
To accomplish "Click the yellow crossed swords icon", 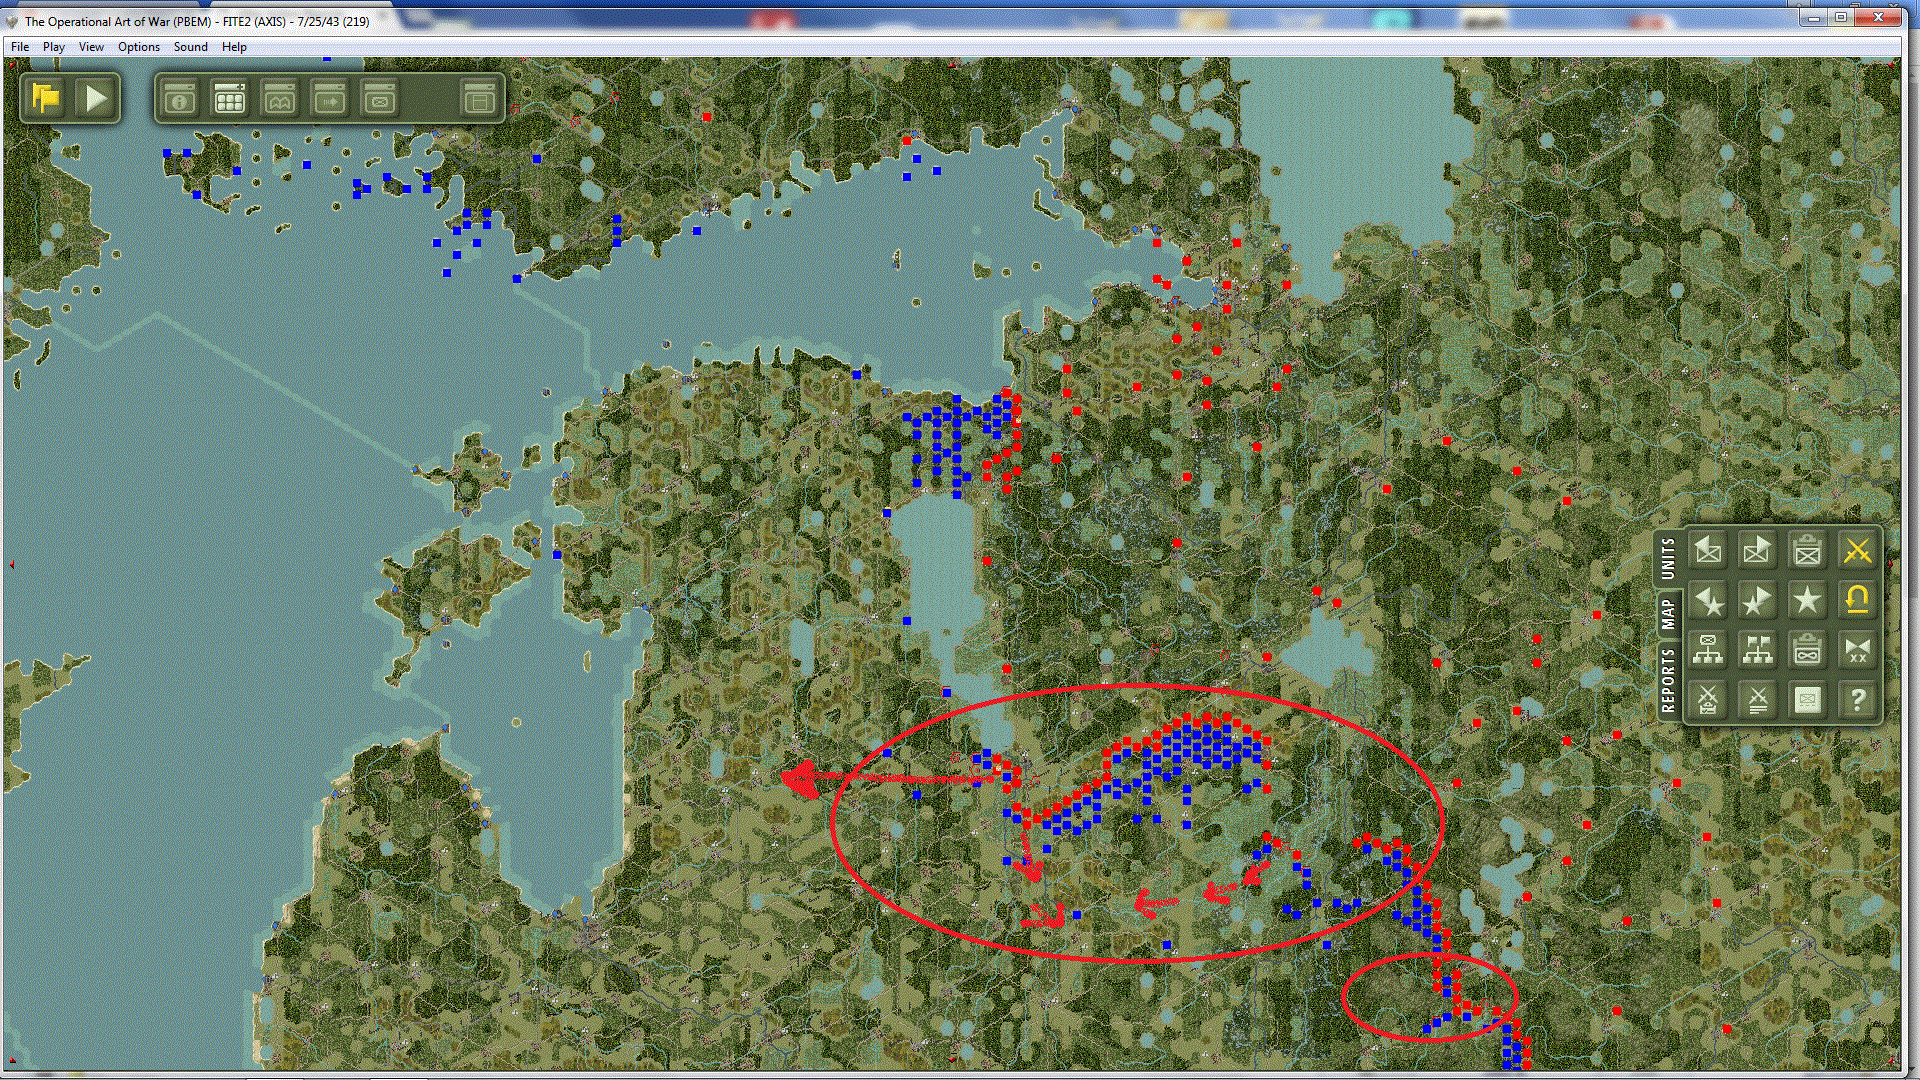I will [x=1857, y=551].
